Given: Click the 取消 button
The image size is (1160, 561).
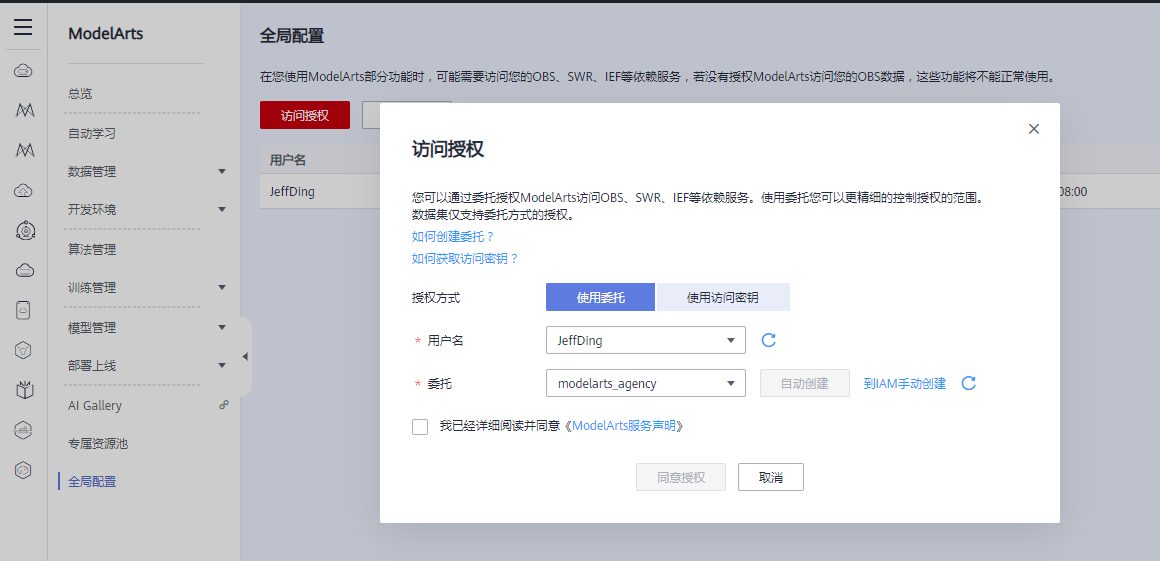Looking at the screenshot, I should (771, 477).
